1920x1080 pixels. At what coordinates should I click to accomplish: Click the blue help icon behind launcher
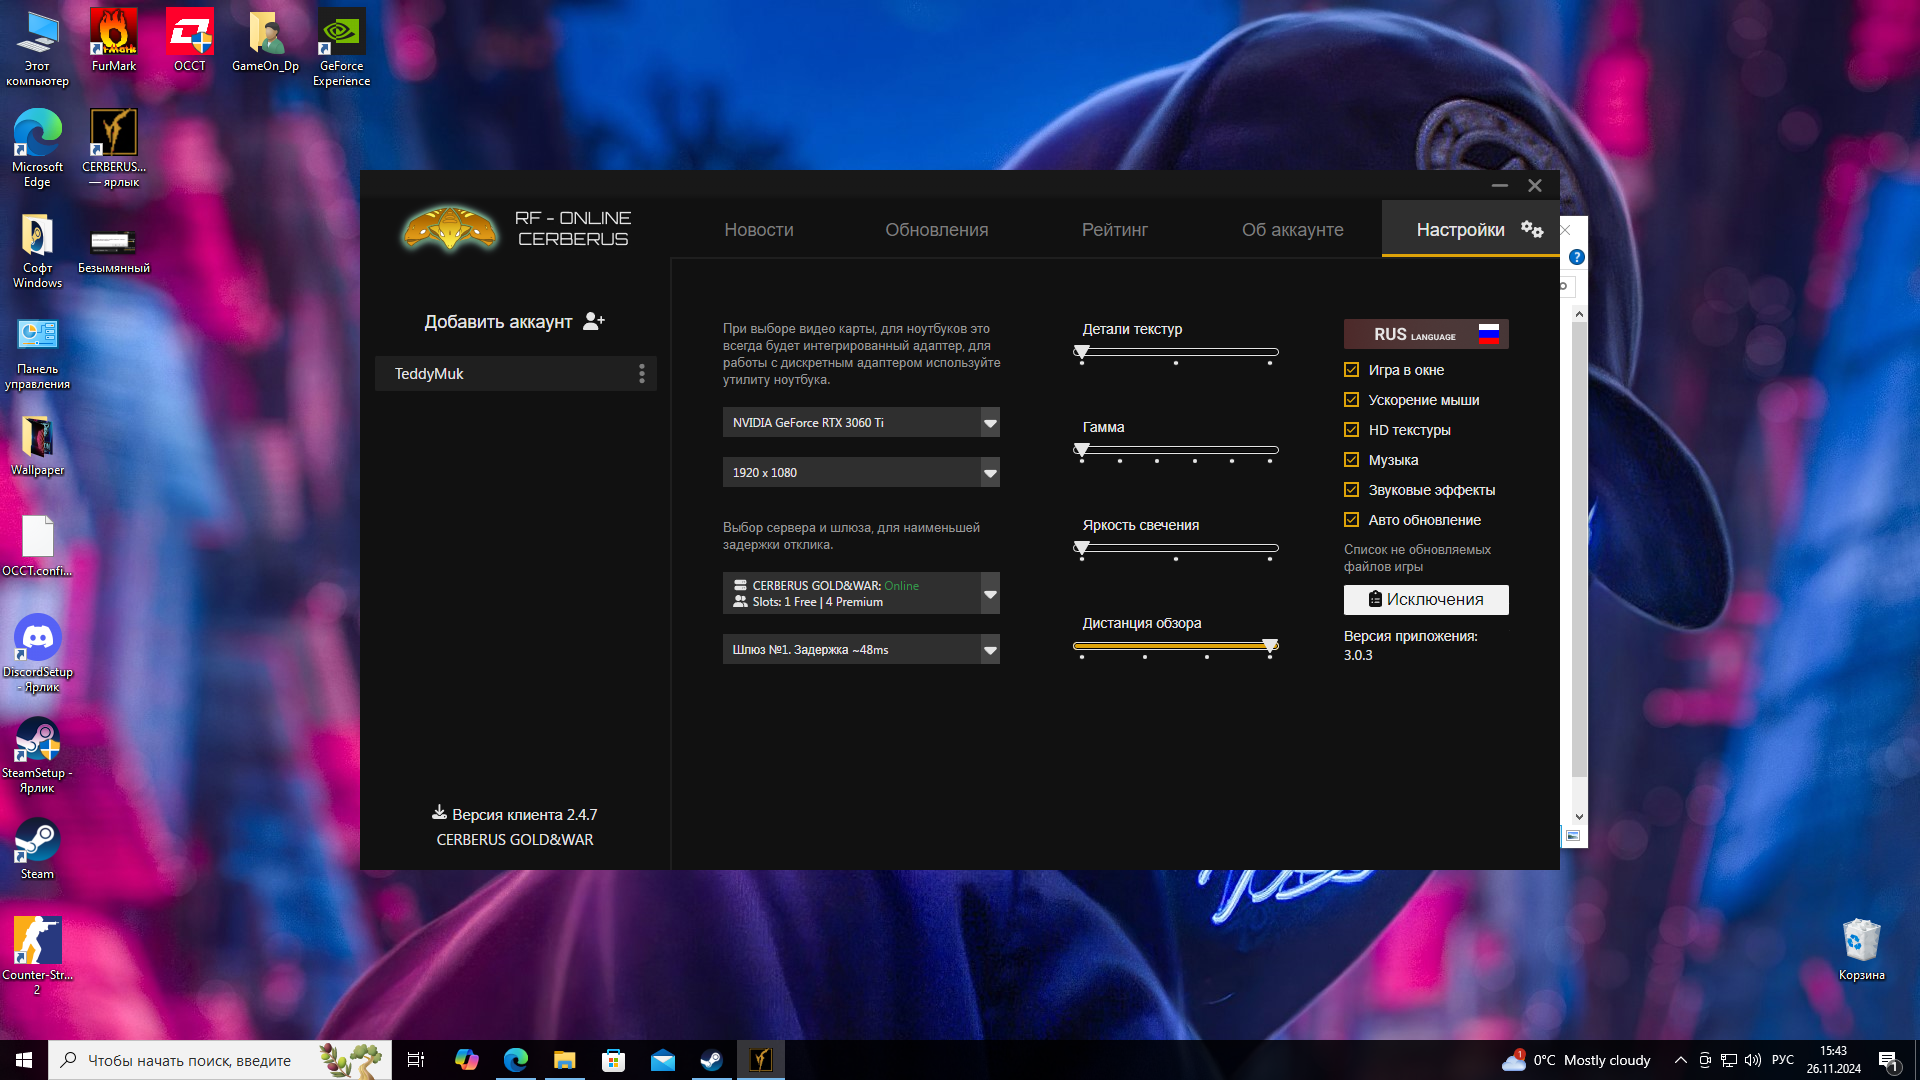[x=1576, y=257]
